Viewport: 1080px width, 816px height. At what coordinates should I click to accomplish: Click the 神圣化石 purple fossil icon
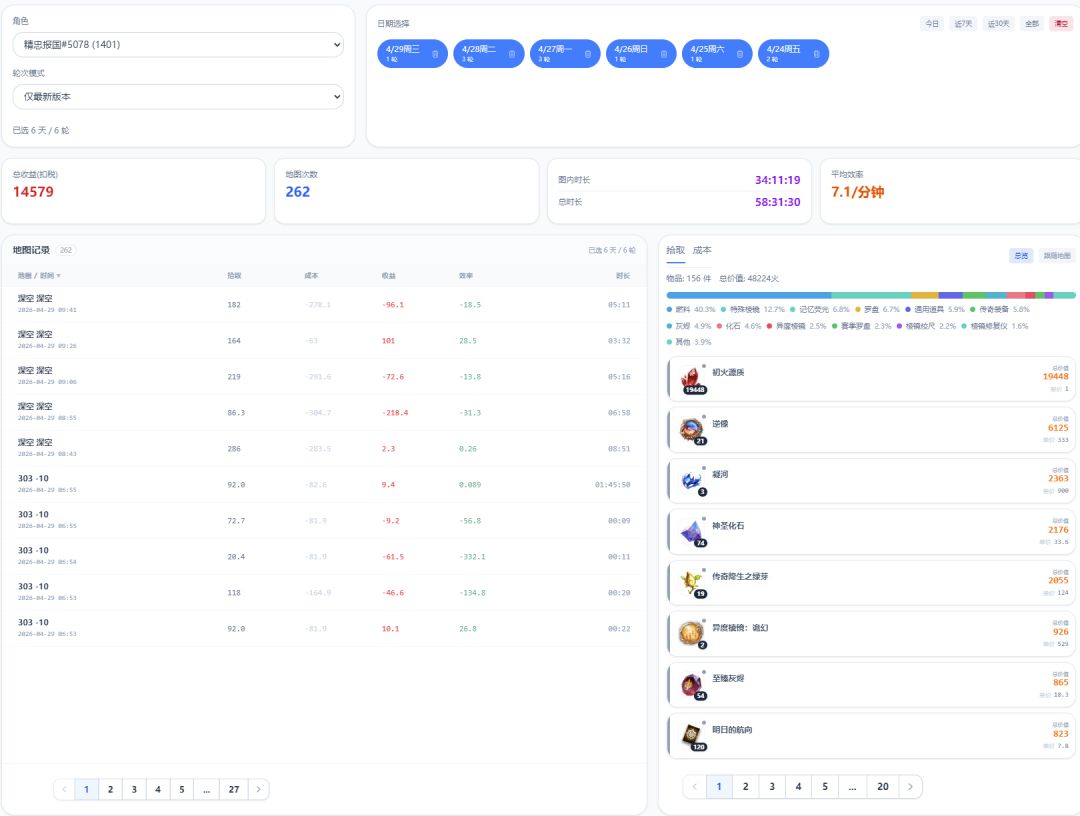692,533
